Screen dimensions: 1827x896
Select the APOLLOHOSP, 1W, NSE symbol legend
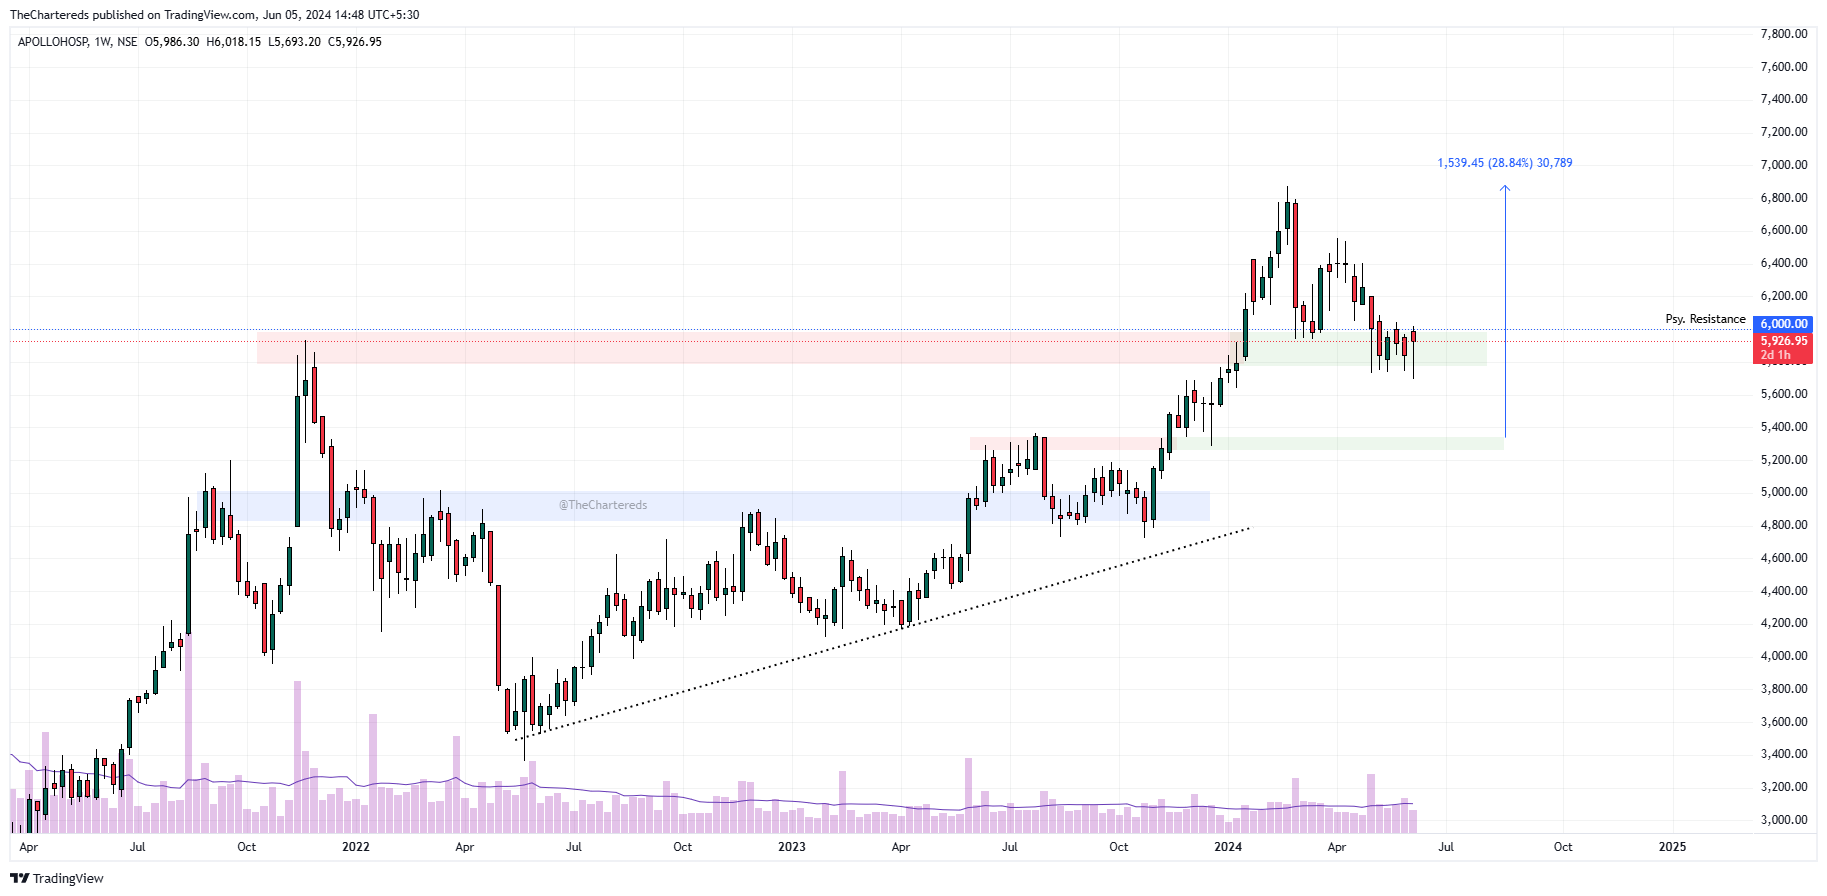pos(78,42)
